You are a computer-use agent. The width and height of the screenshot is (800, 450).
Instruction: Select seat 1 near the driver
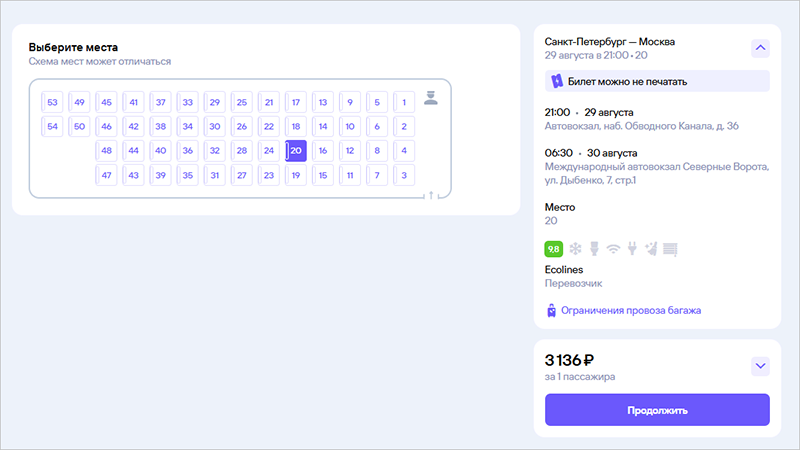coord(404,102)
